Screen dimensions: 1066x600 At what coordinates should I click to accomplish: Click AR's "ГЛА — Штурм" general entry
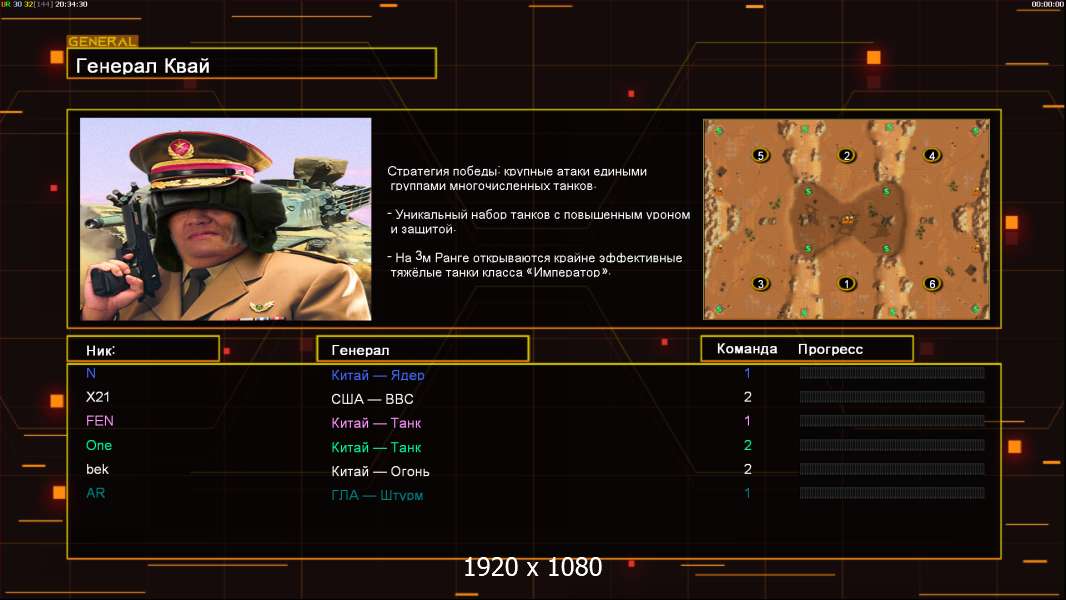[x=377, y=495]
